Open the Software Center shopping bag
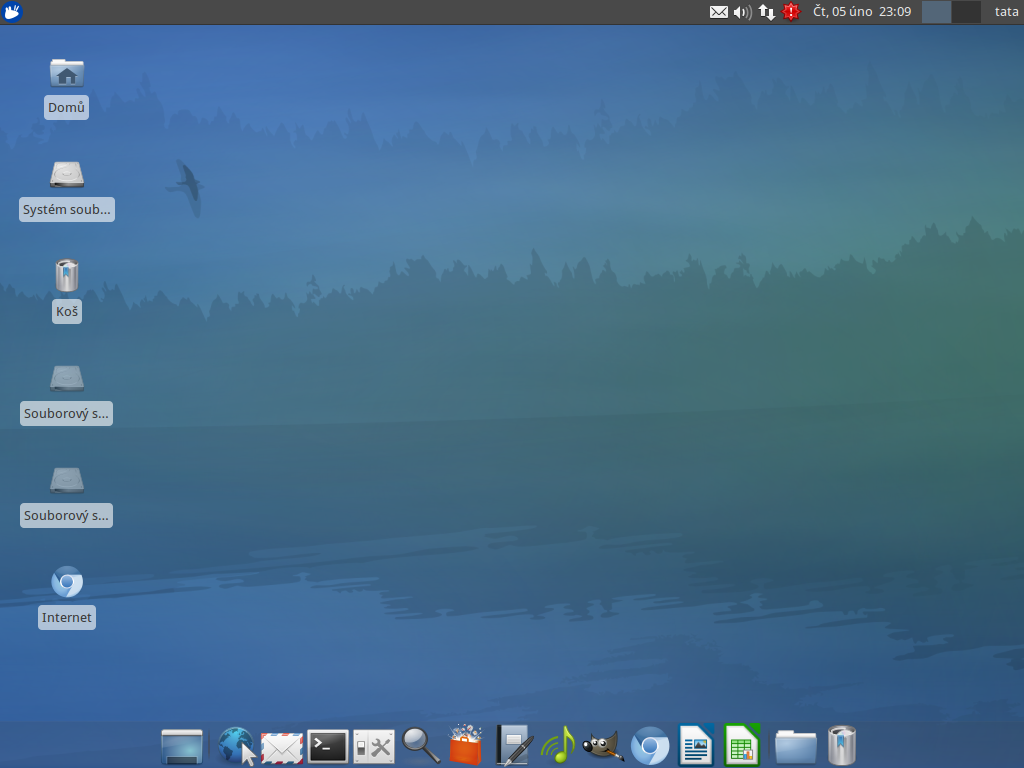1024x768 pixels. [x=466, y=744]
